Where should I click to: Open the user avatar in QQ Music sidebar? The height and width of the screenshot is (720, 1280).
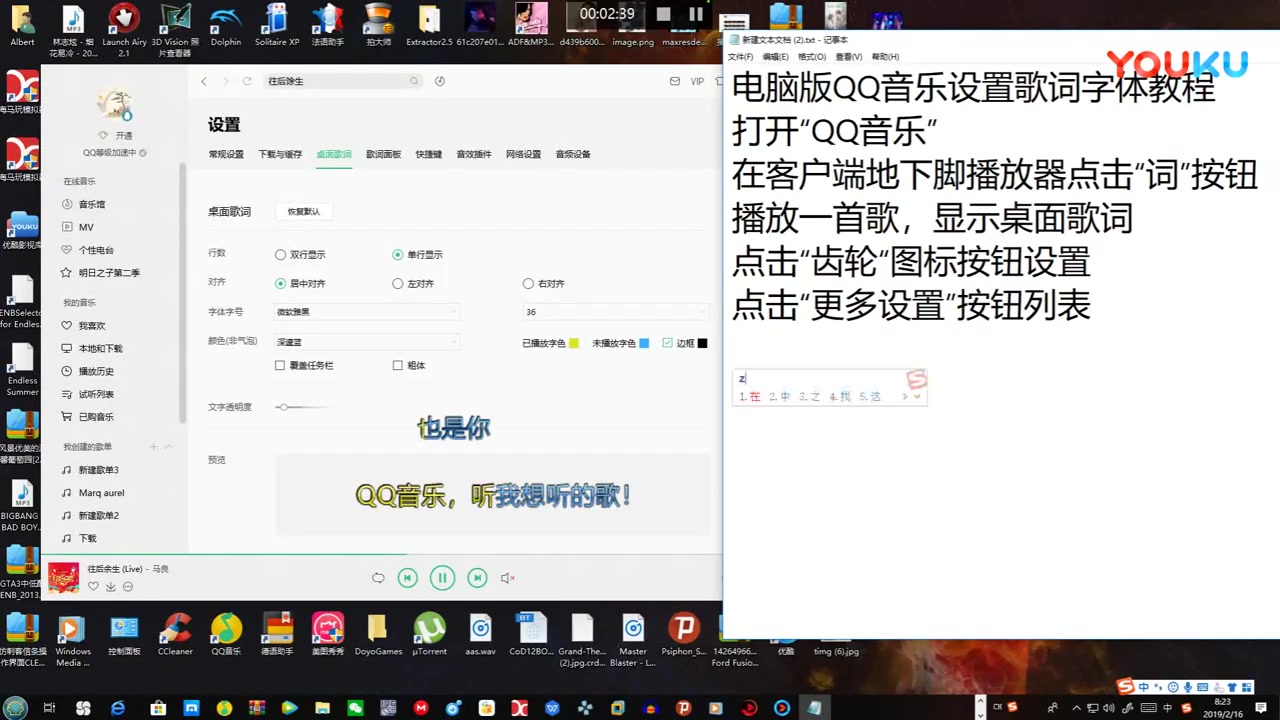pyautogui.click(x=115, y=104)
